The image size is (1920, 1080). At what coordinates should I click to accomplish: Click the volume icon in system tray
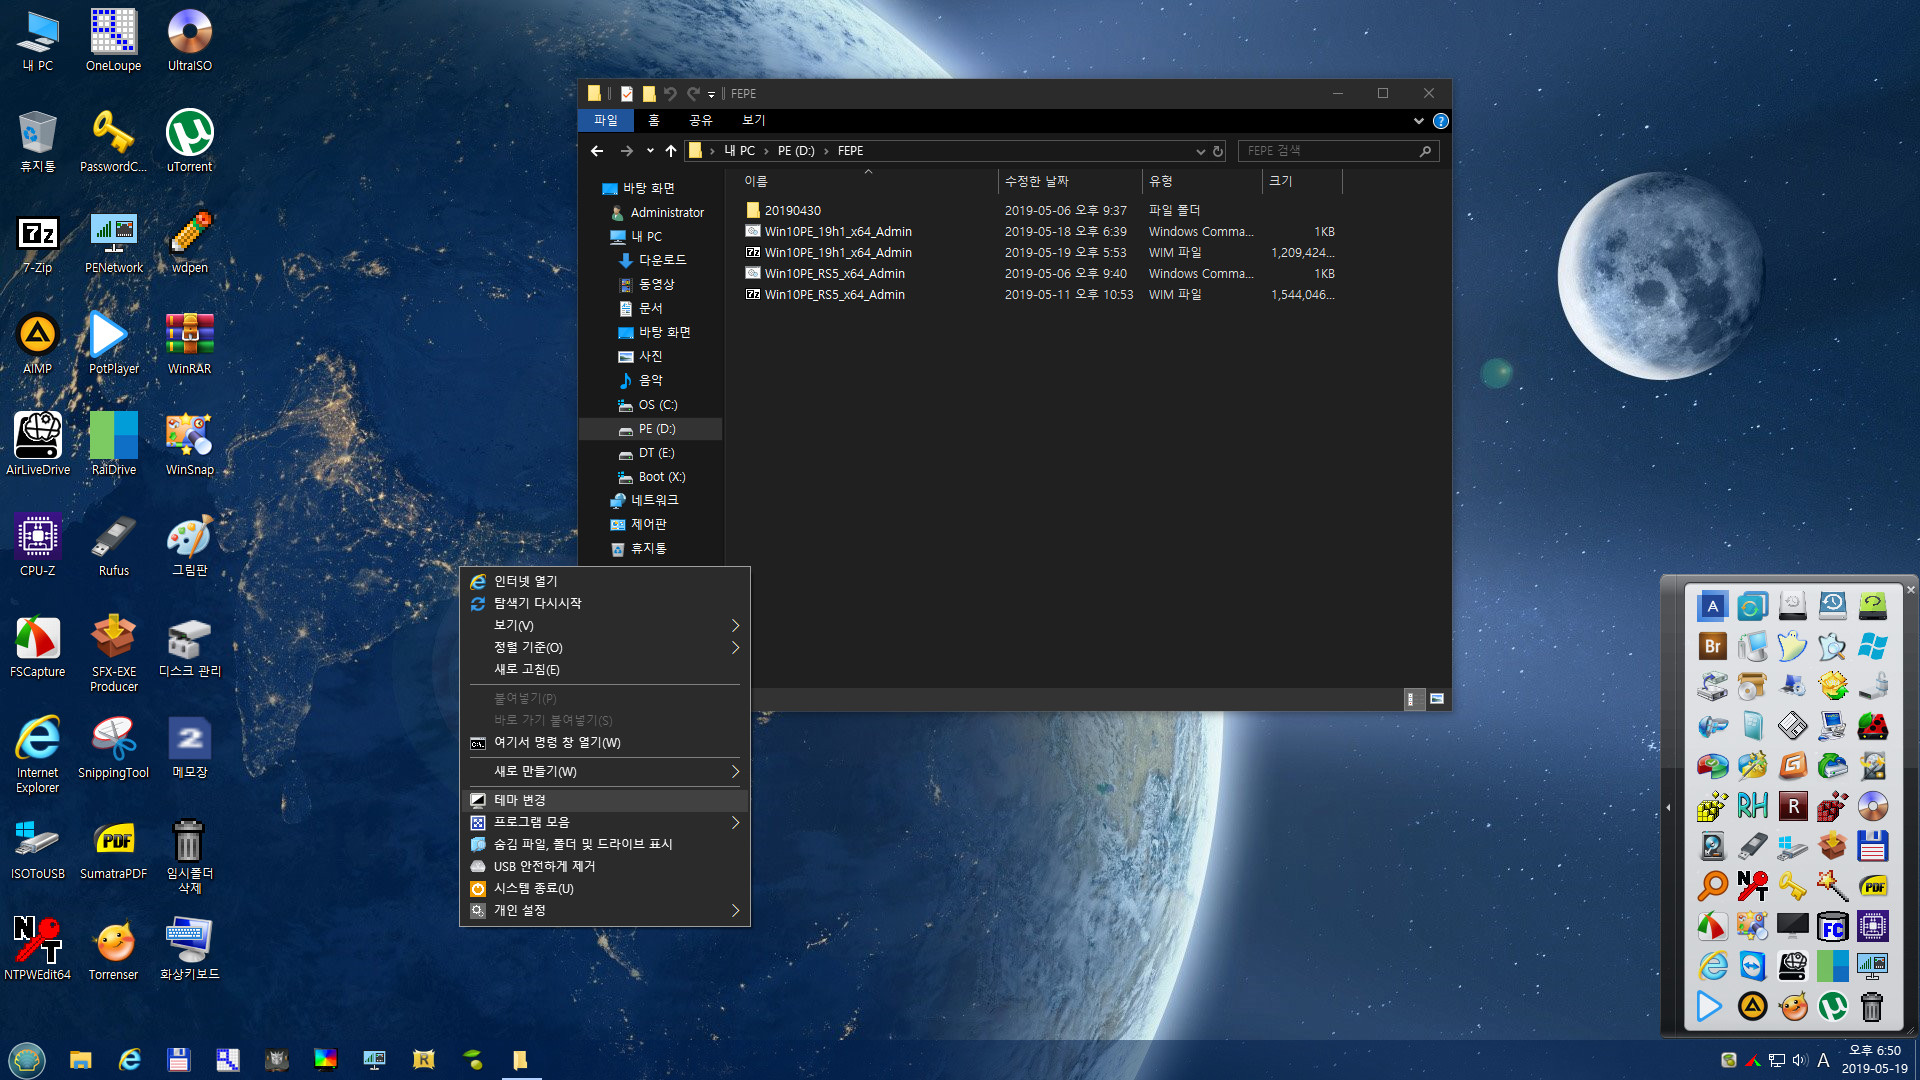click(x=1800, y=1060)
